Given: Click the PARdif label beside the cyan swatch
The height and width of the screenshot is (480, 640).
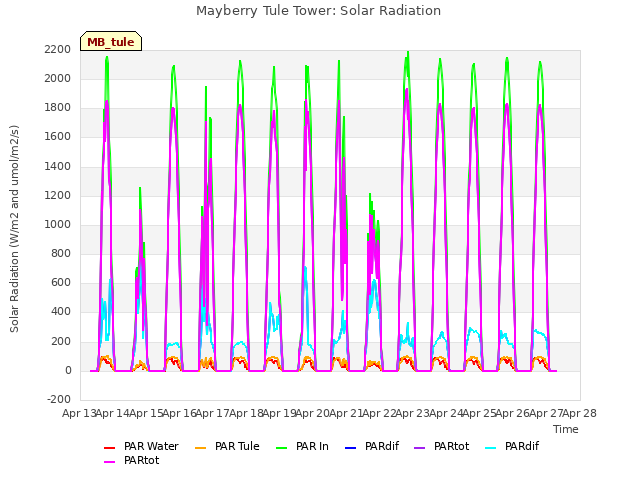Looking at the screenshot, I should (522, 447).
